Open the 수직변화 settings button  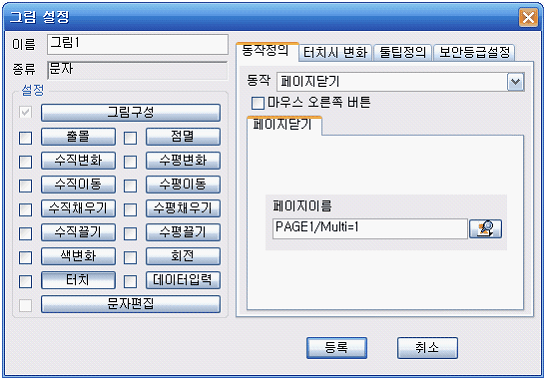click(x=78, y=161)
